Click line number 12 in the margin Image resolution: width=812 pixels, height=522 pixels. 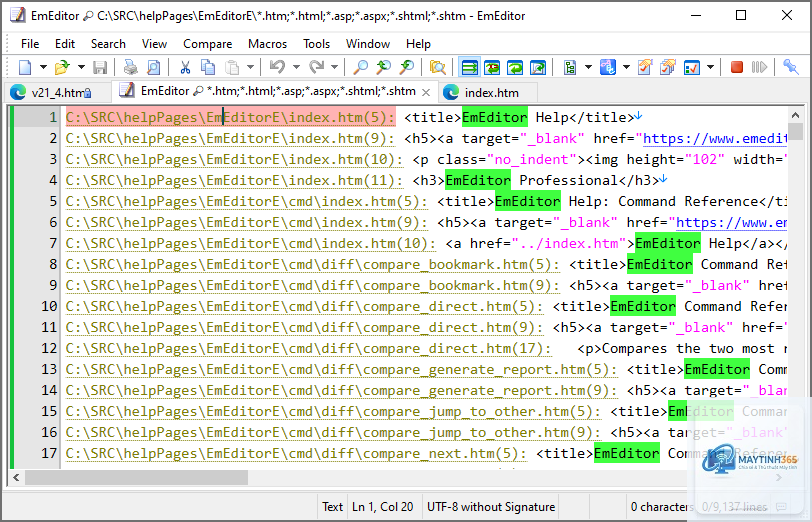[x=49, y=349]
